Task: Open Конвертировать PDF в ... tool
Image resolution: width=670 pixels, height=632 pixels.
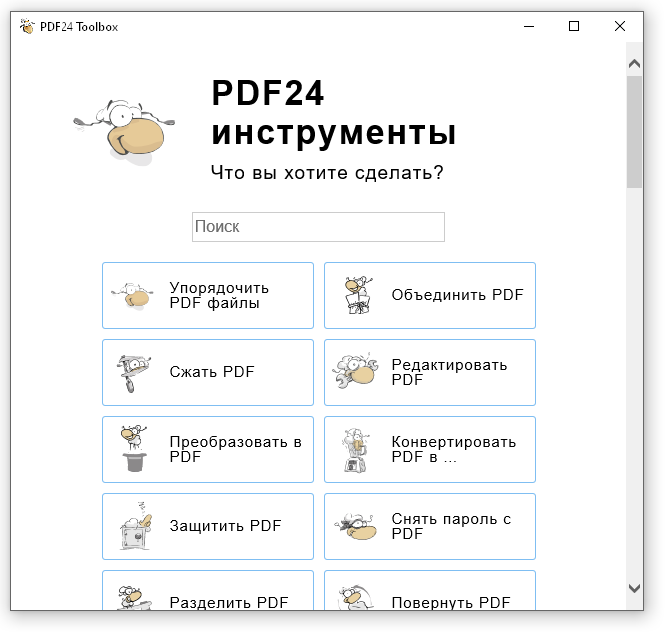Action: click(x=430, y=450)
